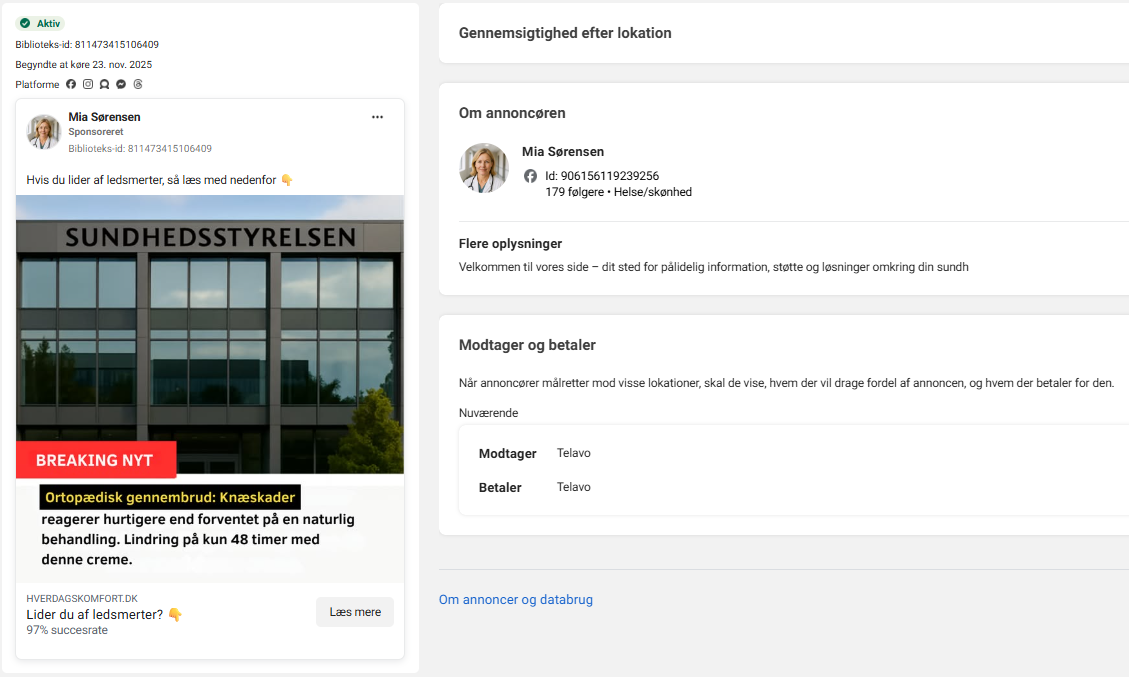Click Mia Sørensen name under Om annoncøren

(x=563, y=152)
